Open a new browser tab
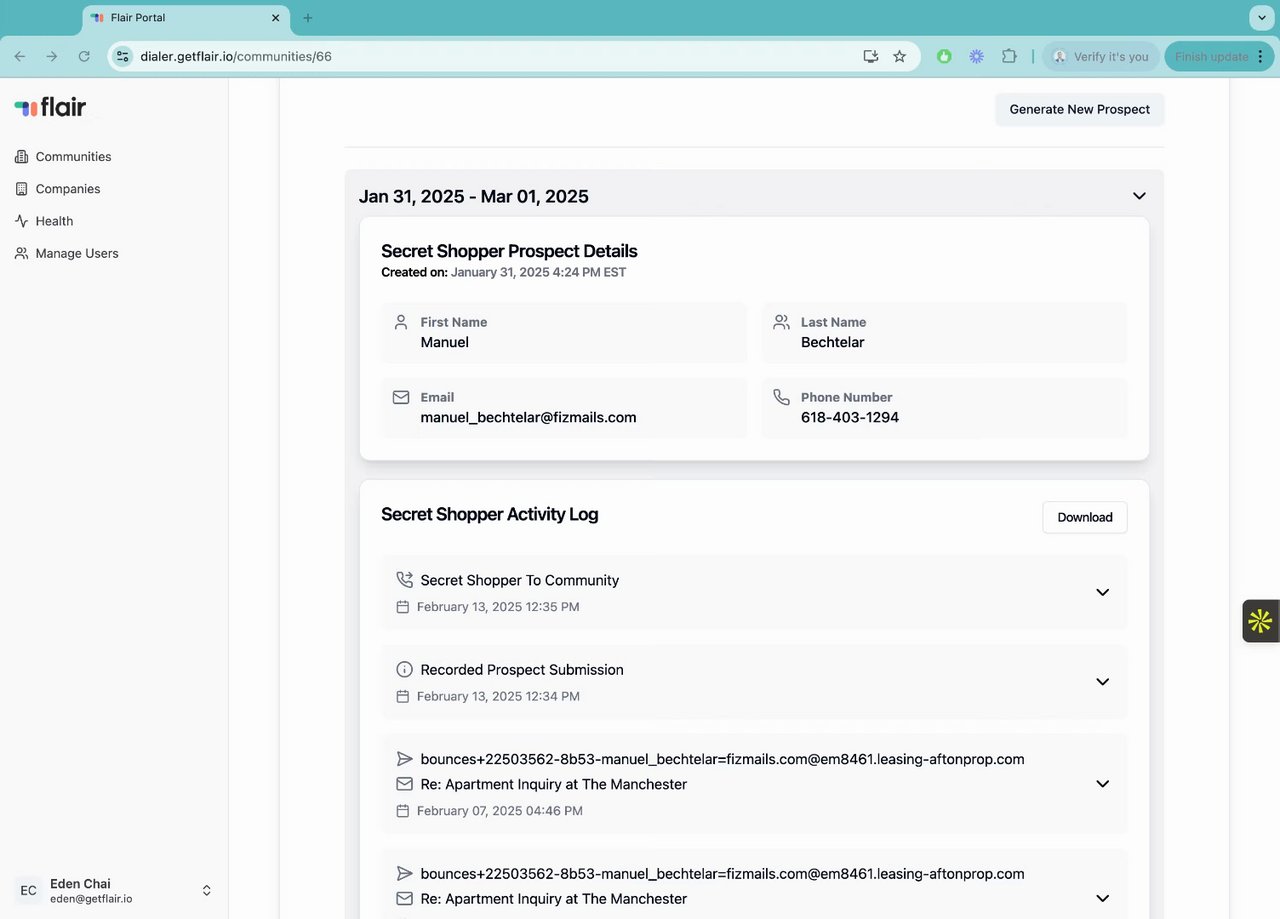 tap(307, 18)
